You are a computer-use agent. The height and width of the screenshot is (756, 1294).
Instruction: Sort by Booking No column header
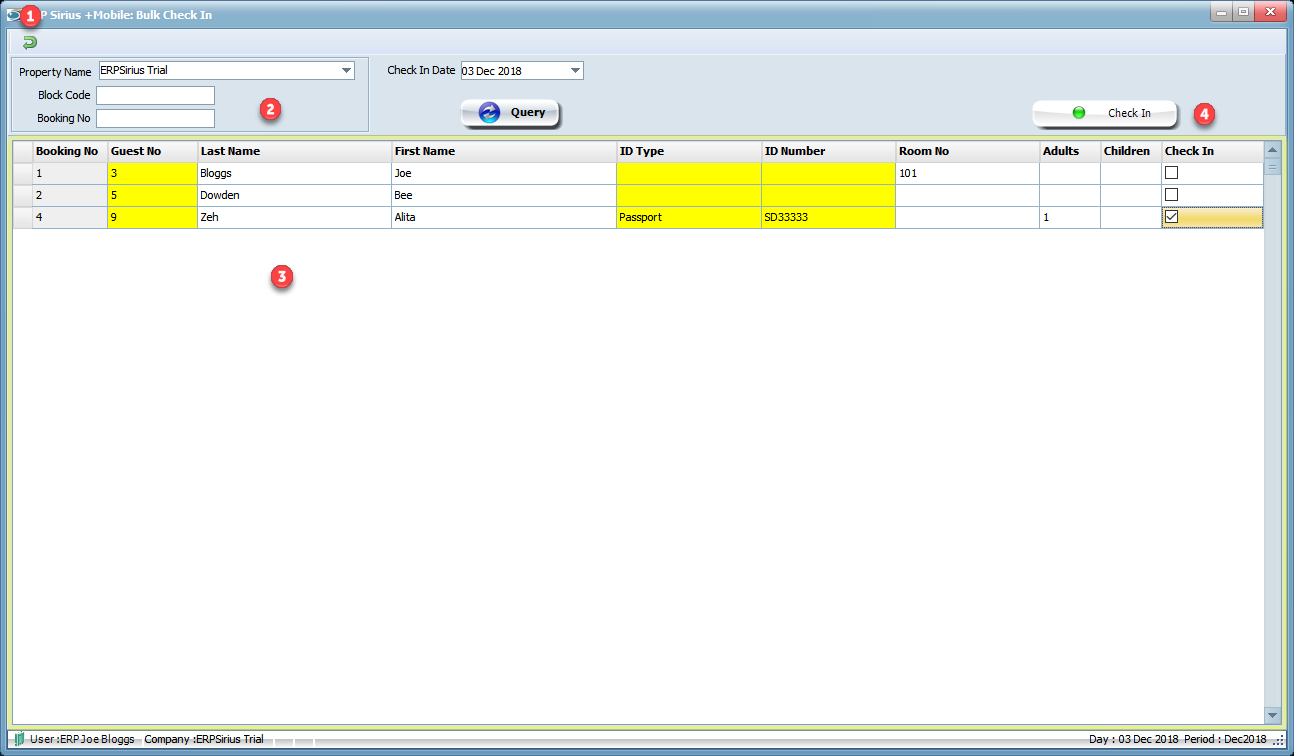click(x=70, y=151)
